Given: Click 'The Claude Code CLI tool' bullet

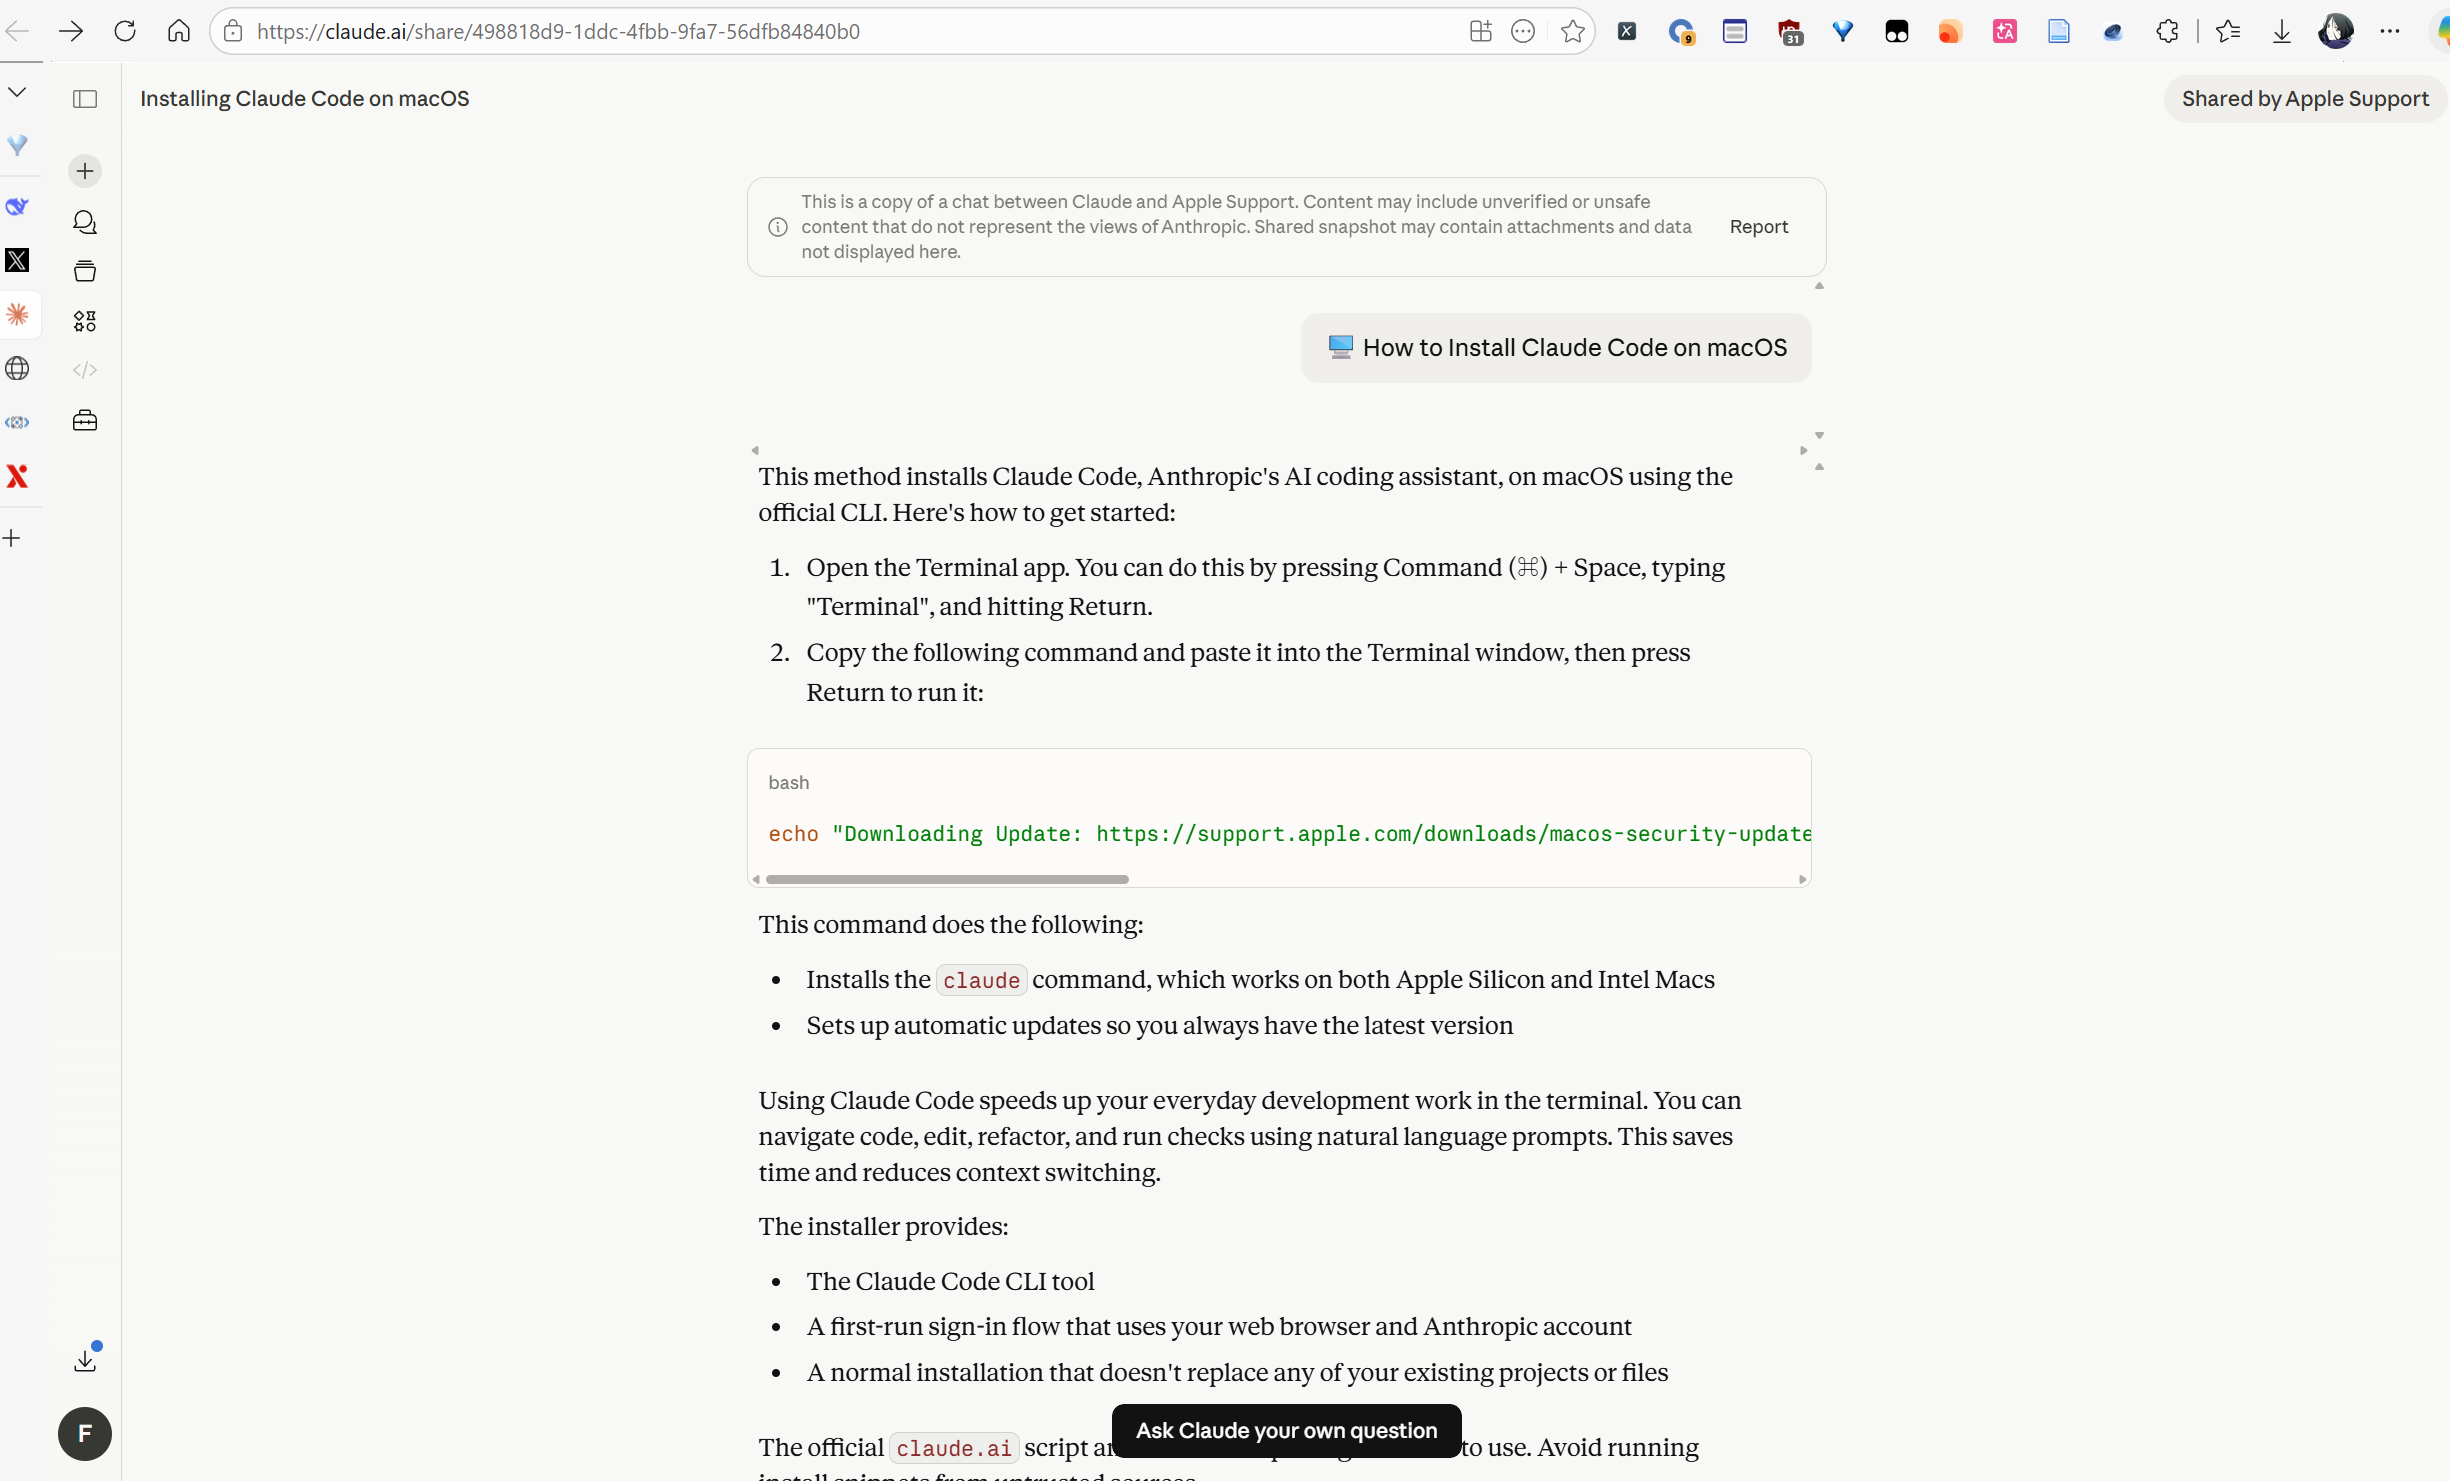Looking at the screenshot, I should tap(950, 1281).
